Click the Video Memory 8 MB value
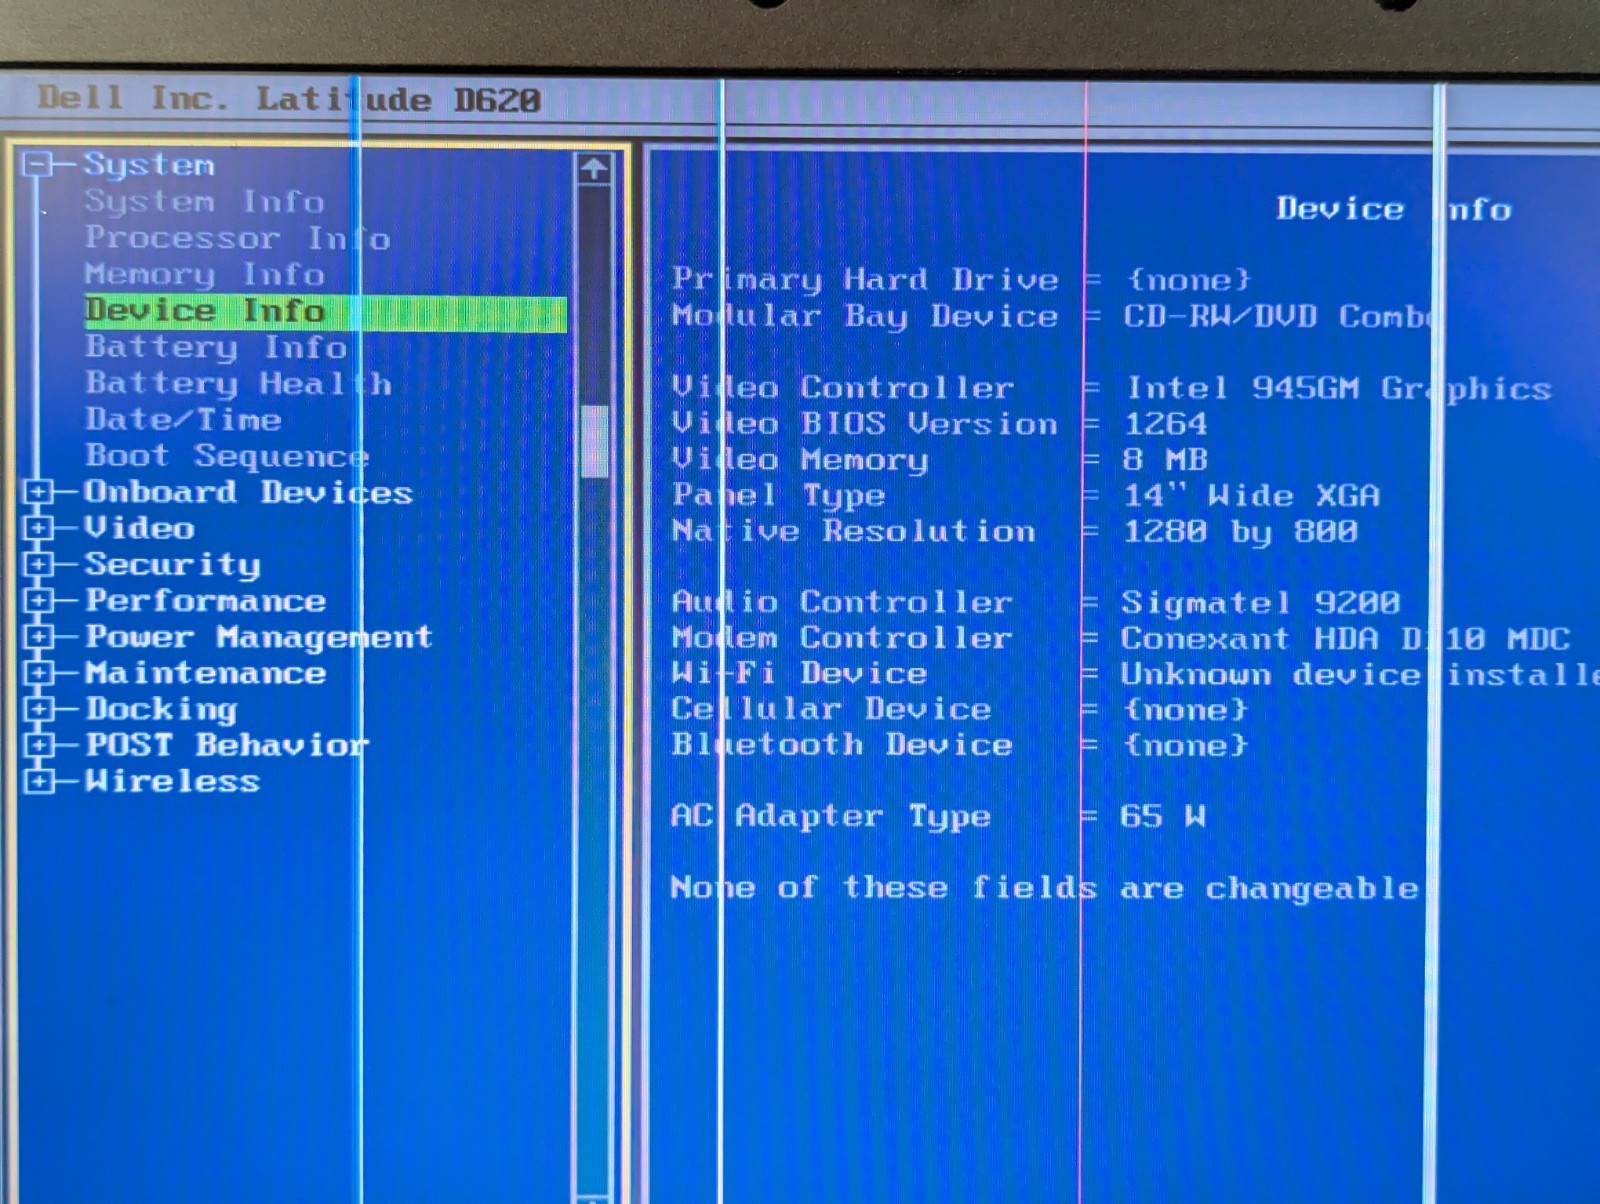The width and height of the screenshot is (1600, 1204). point(1166,460)
